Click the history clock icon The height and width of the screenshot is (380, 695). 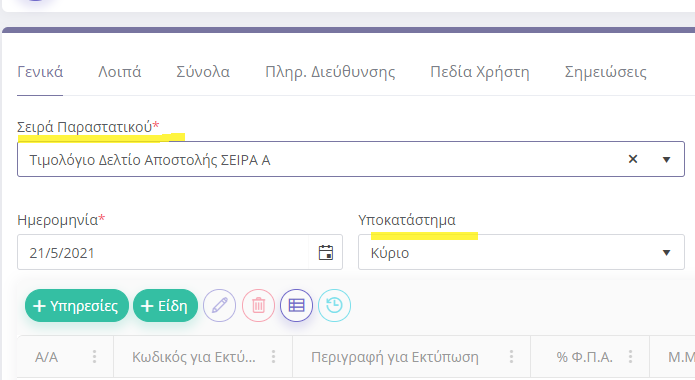click(335, 306)
